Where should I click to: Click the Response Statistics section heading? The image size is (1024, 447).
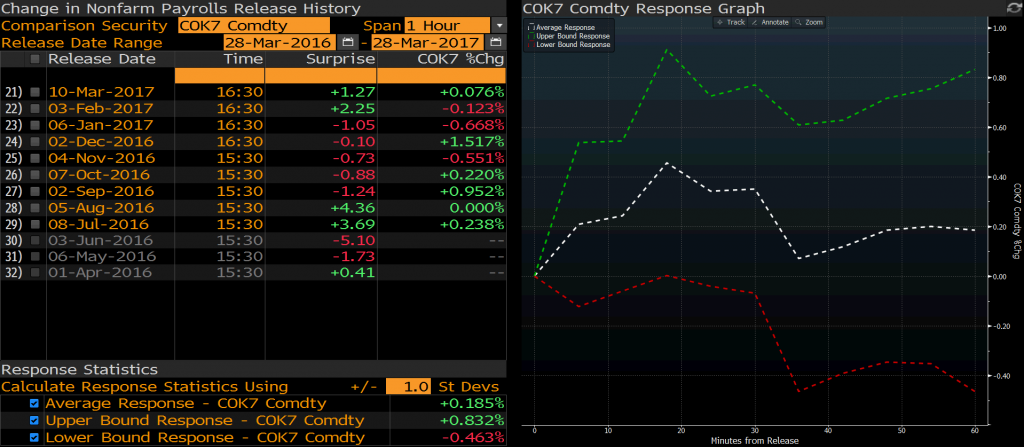click(x=79, y=370)
